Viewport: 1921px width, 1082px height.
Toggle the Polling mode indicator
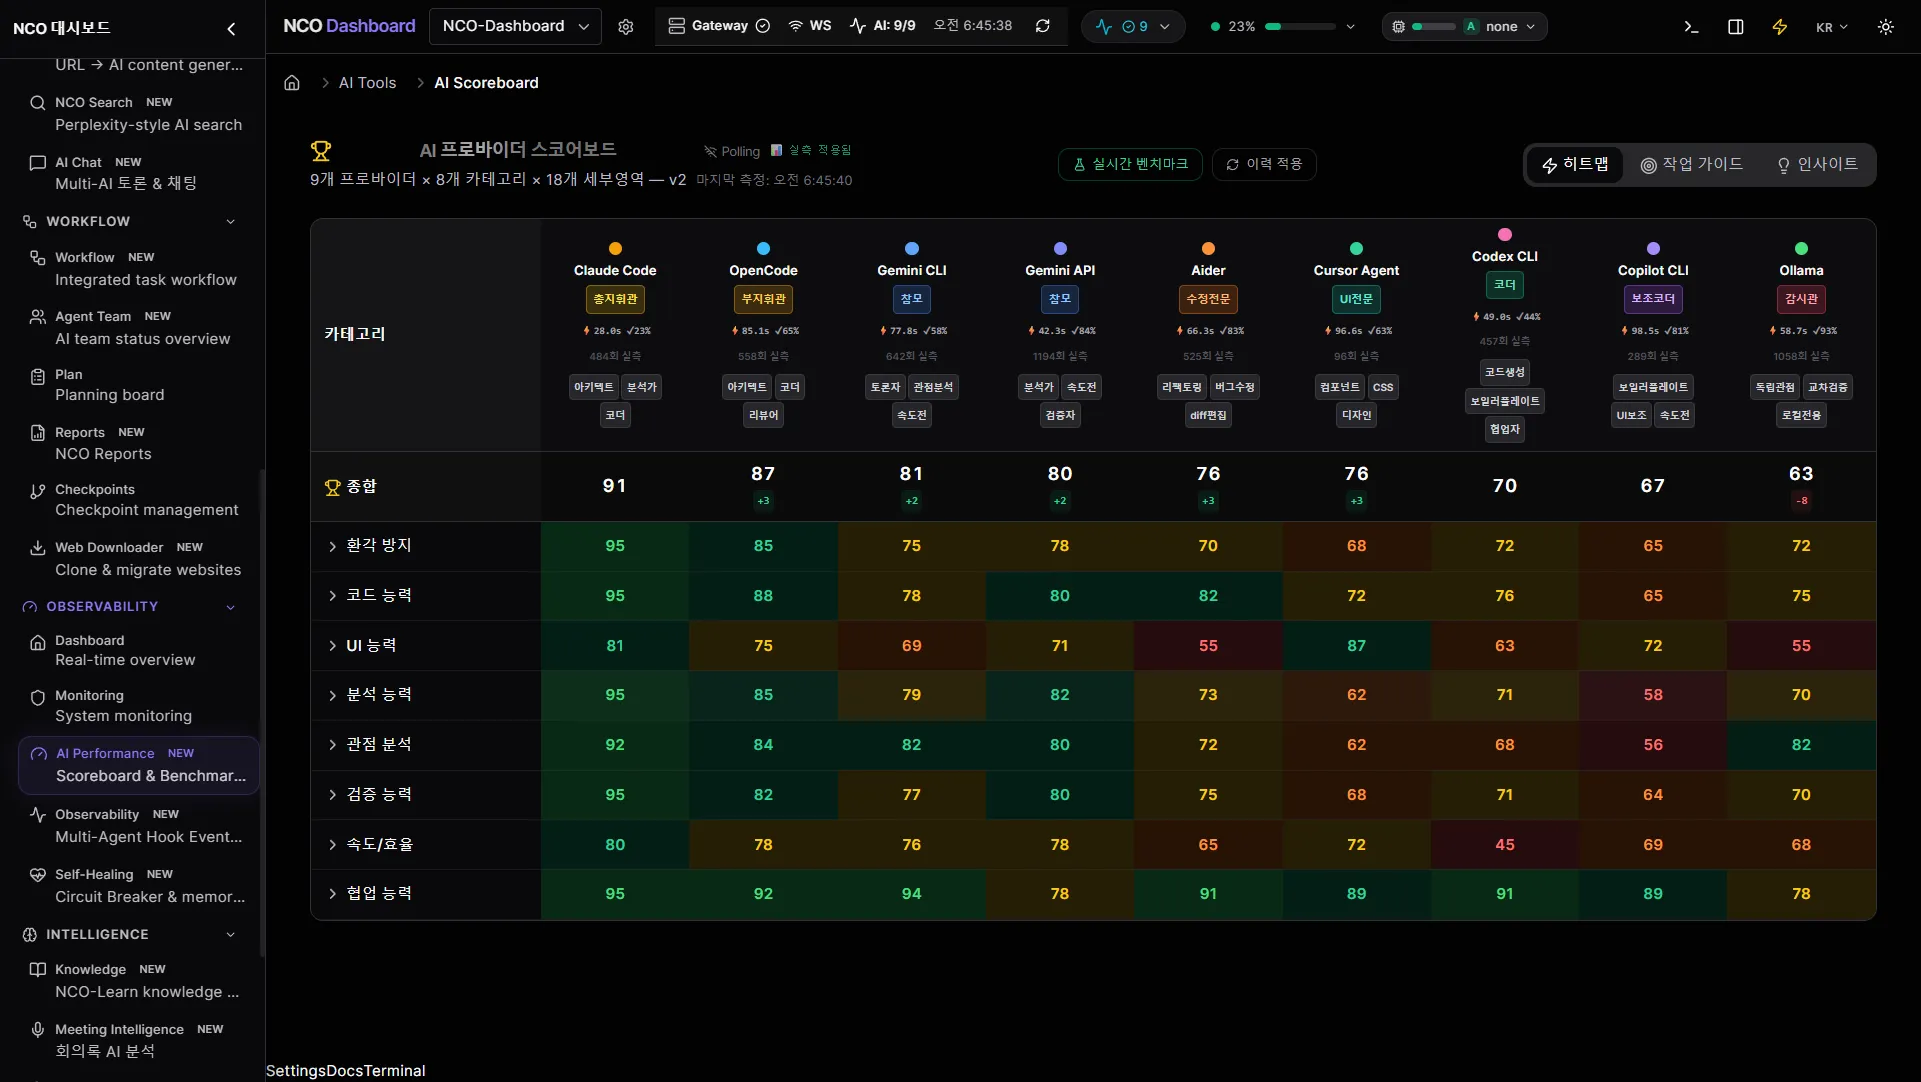point(732,152)
